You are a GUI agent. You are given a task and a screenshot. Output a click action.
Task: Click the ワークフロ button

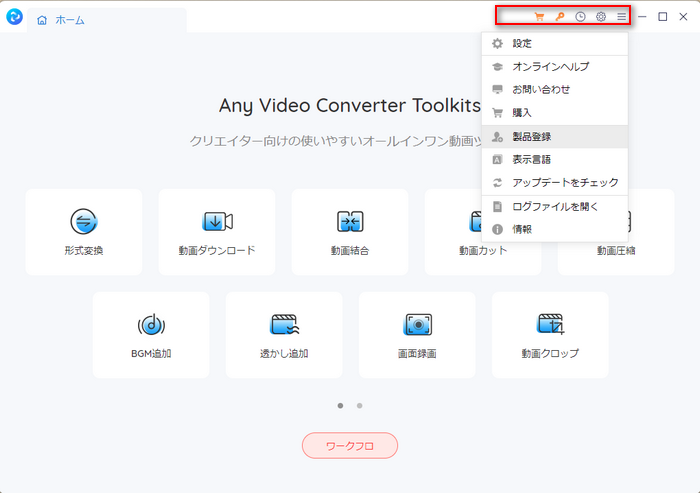350,446
